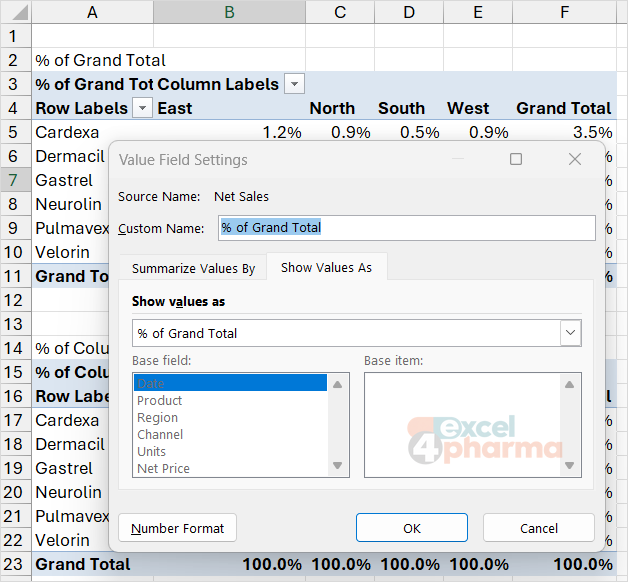Viewport: 628px width, 582px height.
Task: Click the North column label cell
Action: (x=340, y=108)
